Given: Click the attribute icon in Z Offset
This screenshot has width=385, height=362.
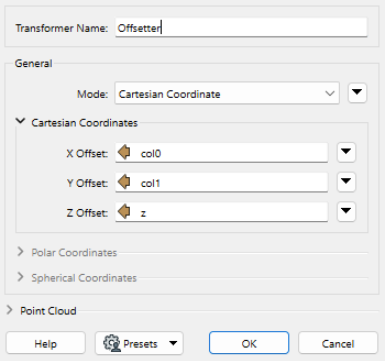Looking at the screenshot, I should coord(124,212).
